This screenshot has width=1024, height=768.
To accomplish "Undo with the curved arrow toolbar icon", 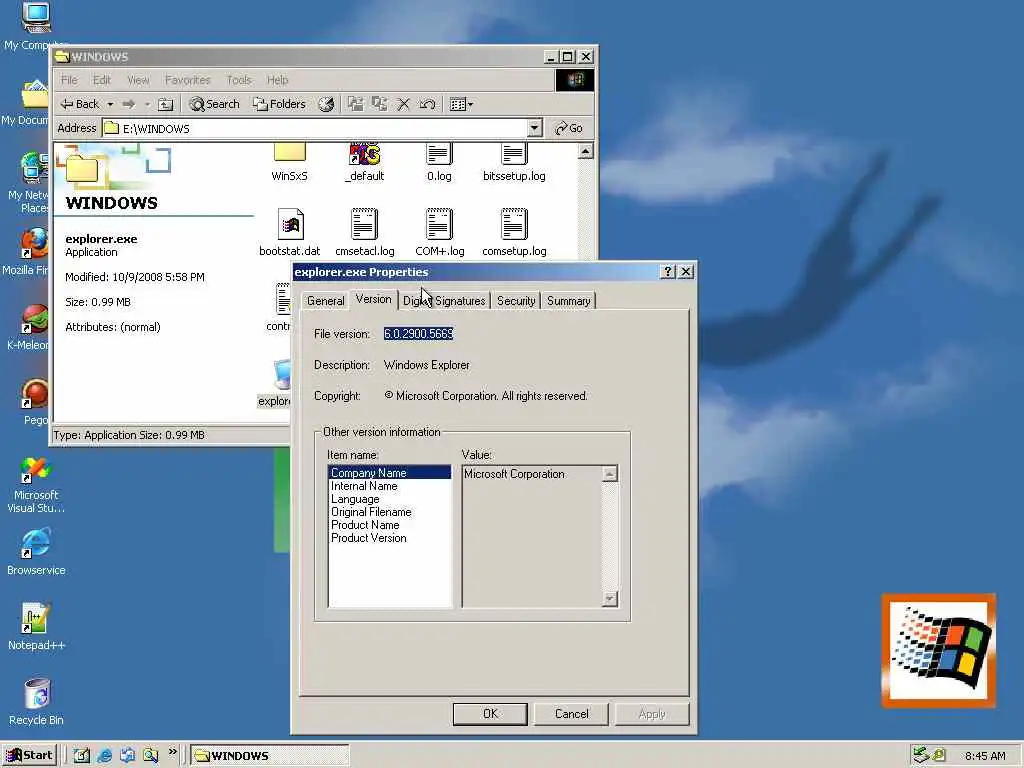I will (428, 104).
